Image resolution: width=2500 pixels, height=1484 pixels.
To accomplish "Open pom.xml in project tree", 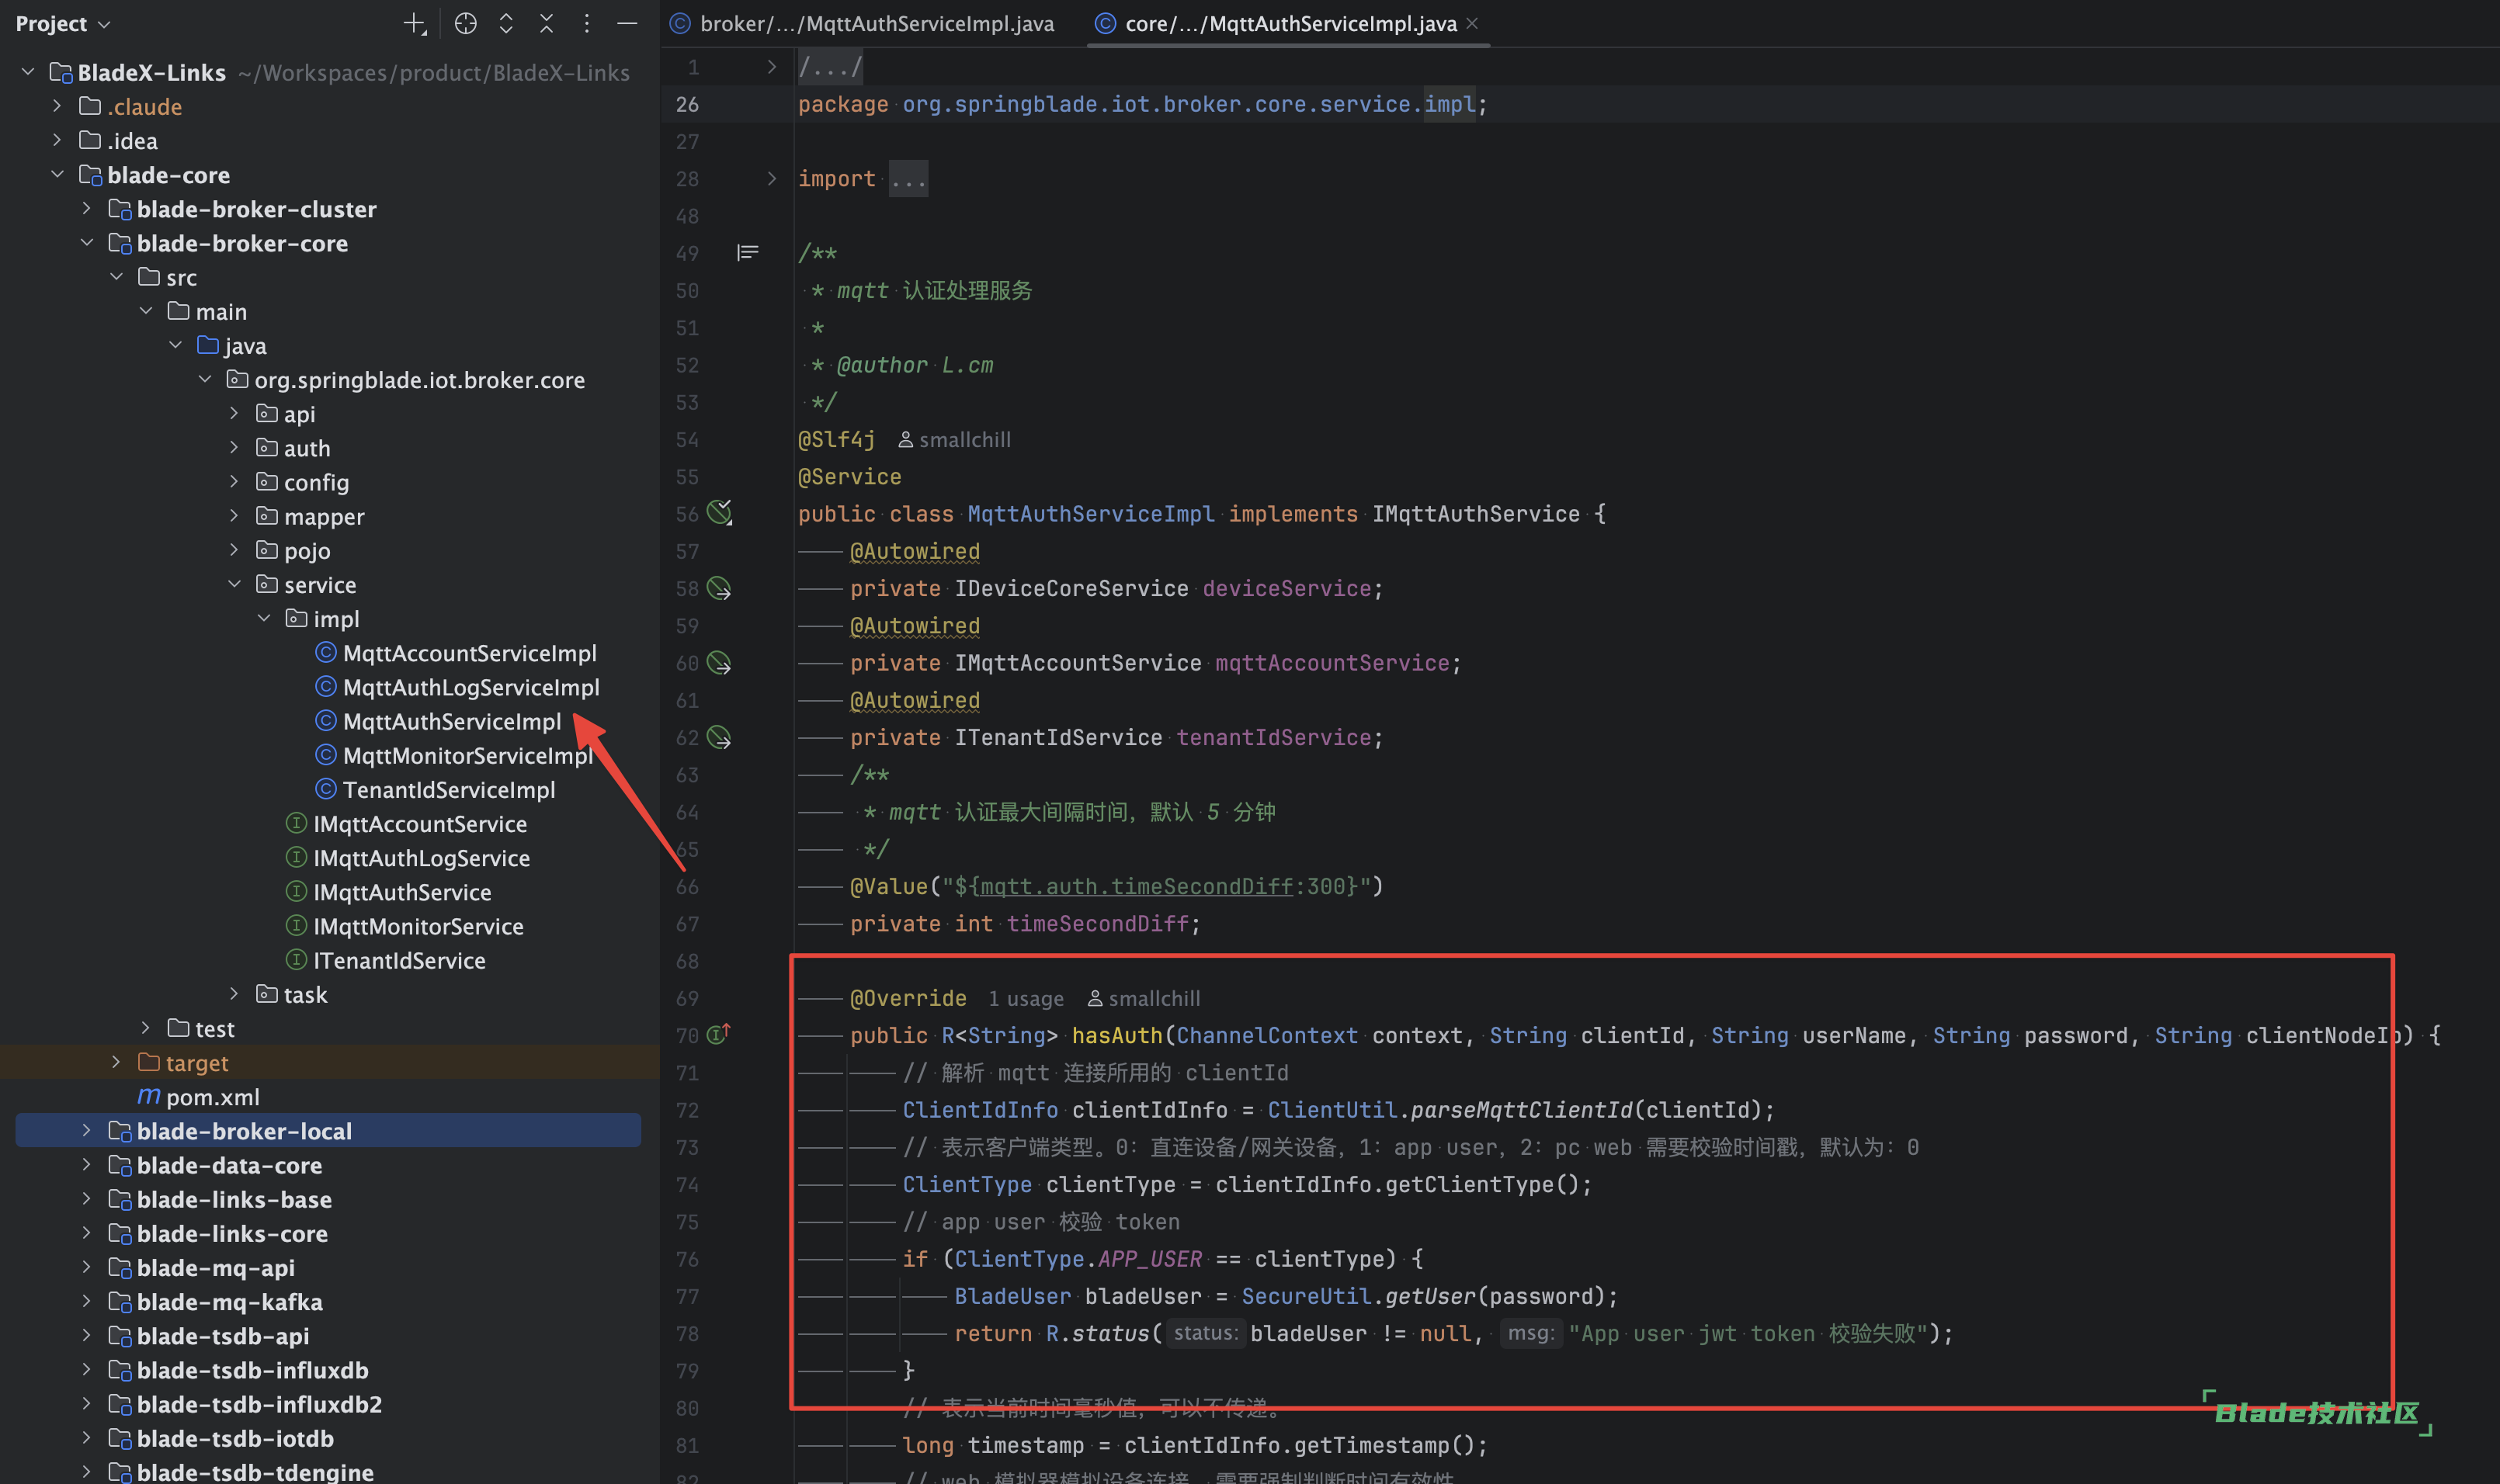I will point(212,1097).
